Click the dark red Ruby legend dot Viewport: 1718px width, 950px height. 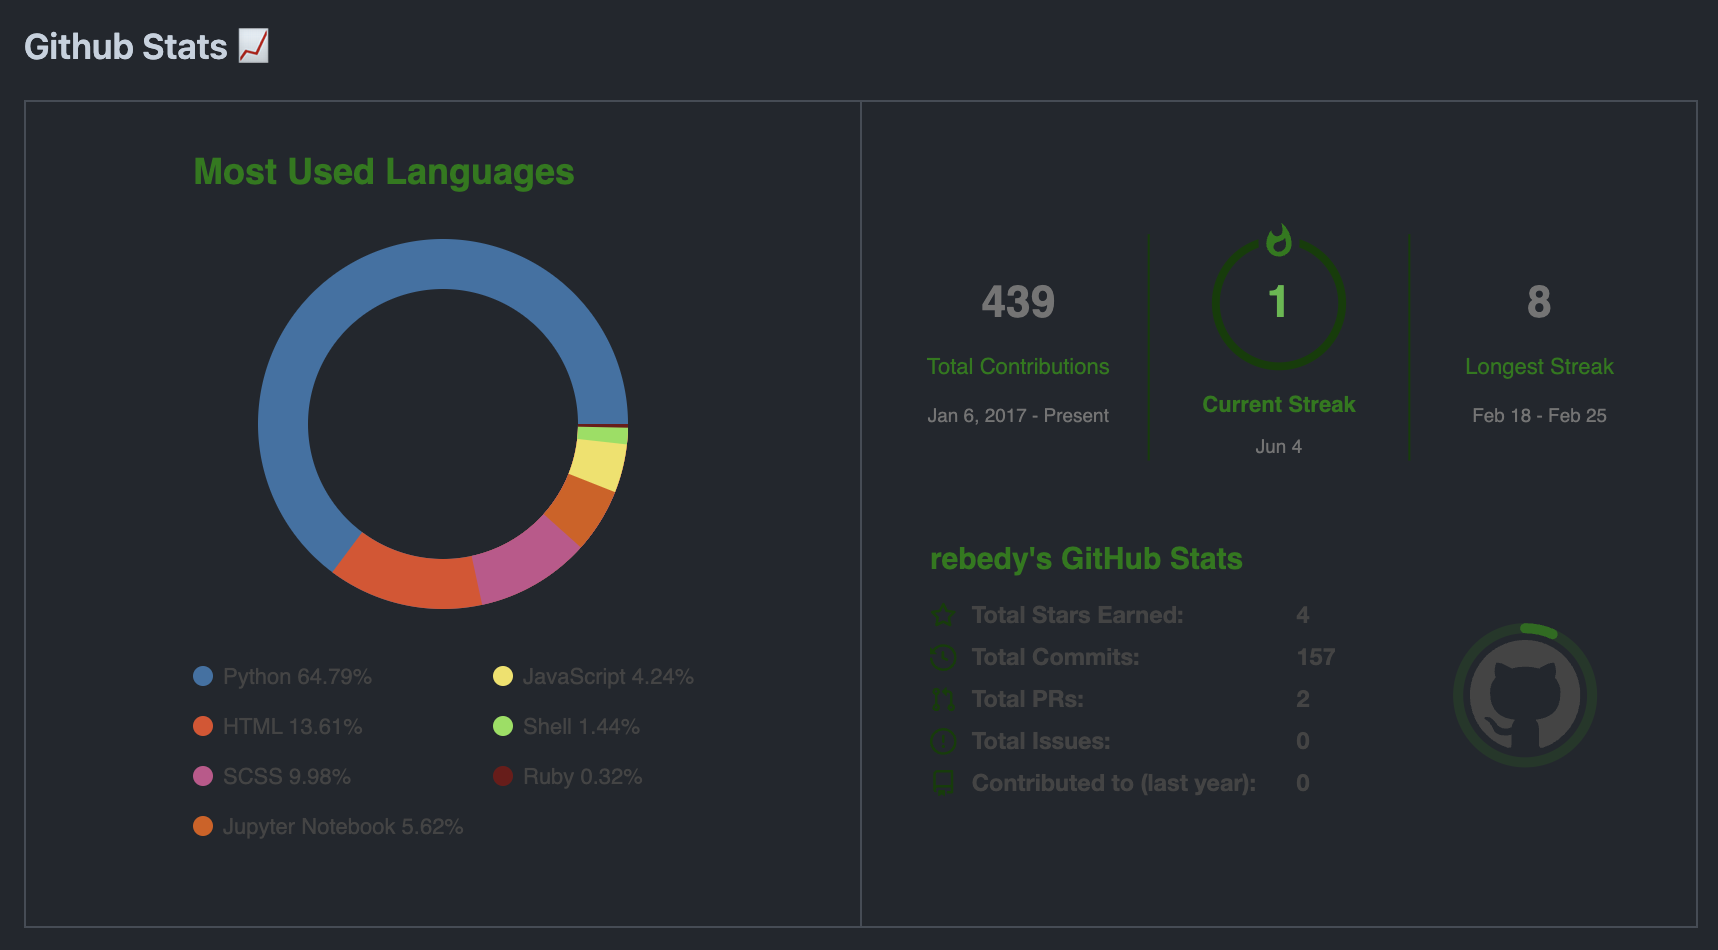[503, 776]
